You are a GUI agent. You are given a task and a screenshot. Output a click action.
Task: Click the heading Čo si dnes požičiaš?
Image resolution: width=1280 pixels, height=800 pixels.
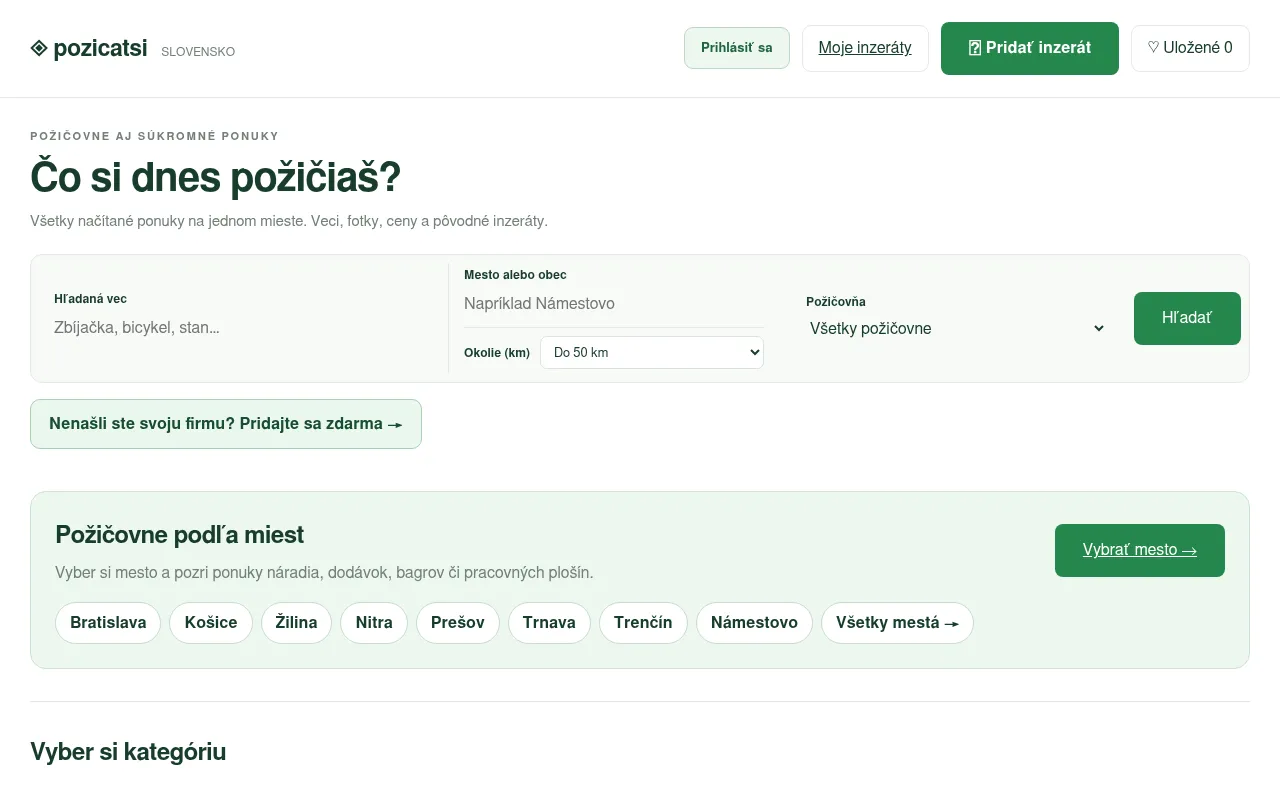(x=215, y=177)
